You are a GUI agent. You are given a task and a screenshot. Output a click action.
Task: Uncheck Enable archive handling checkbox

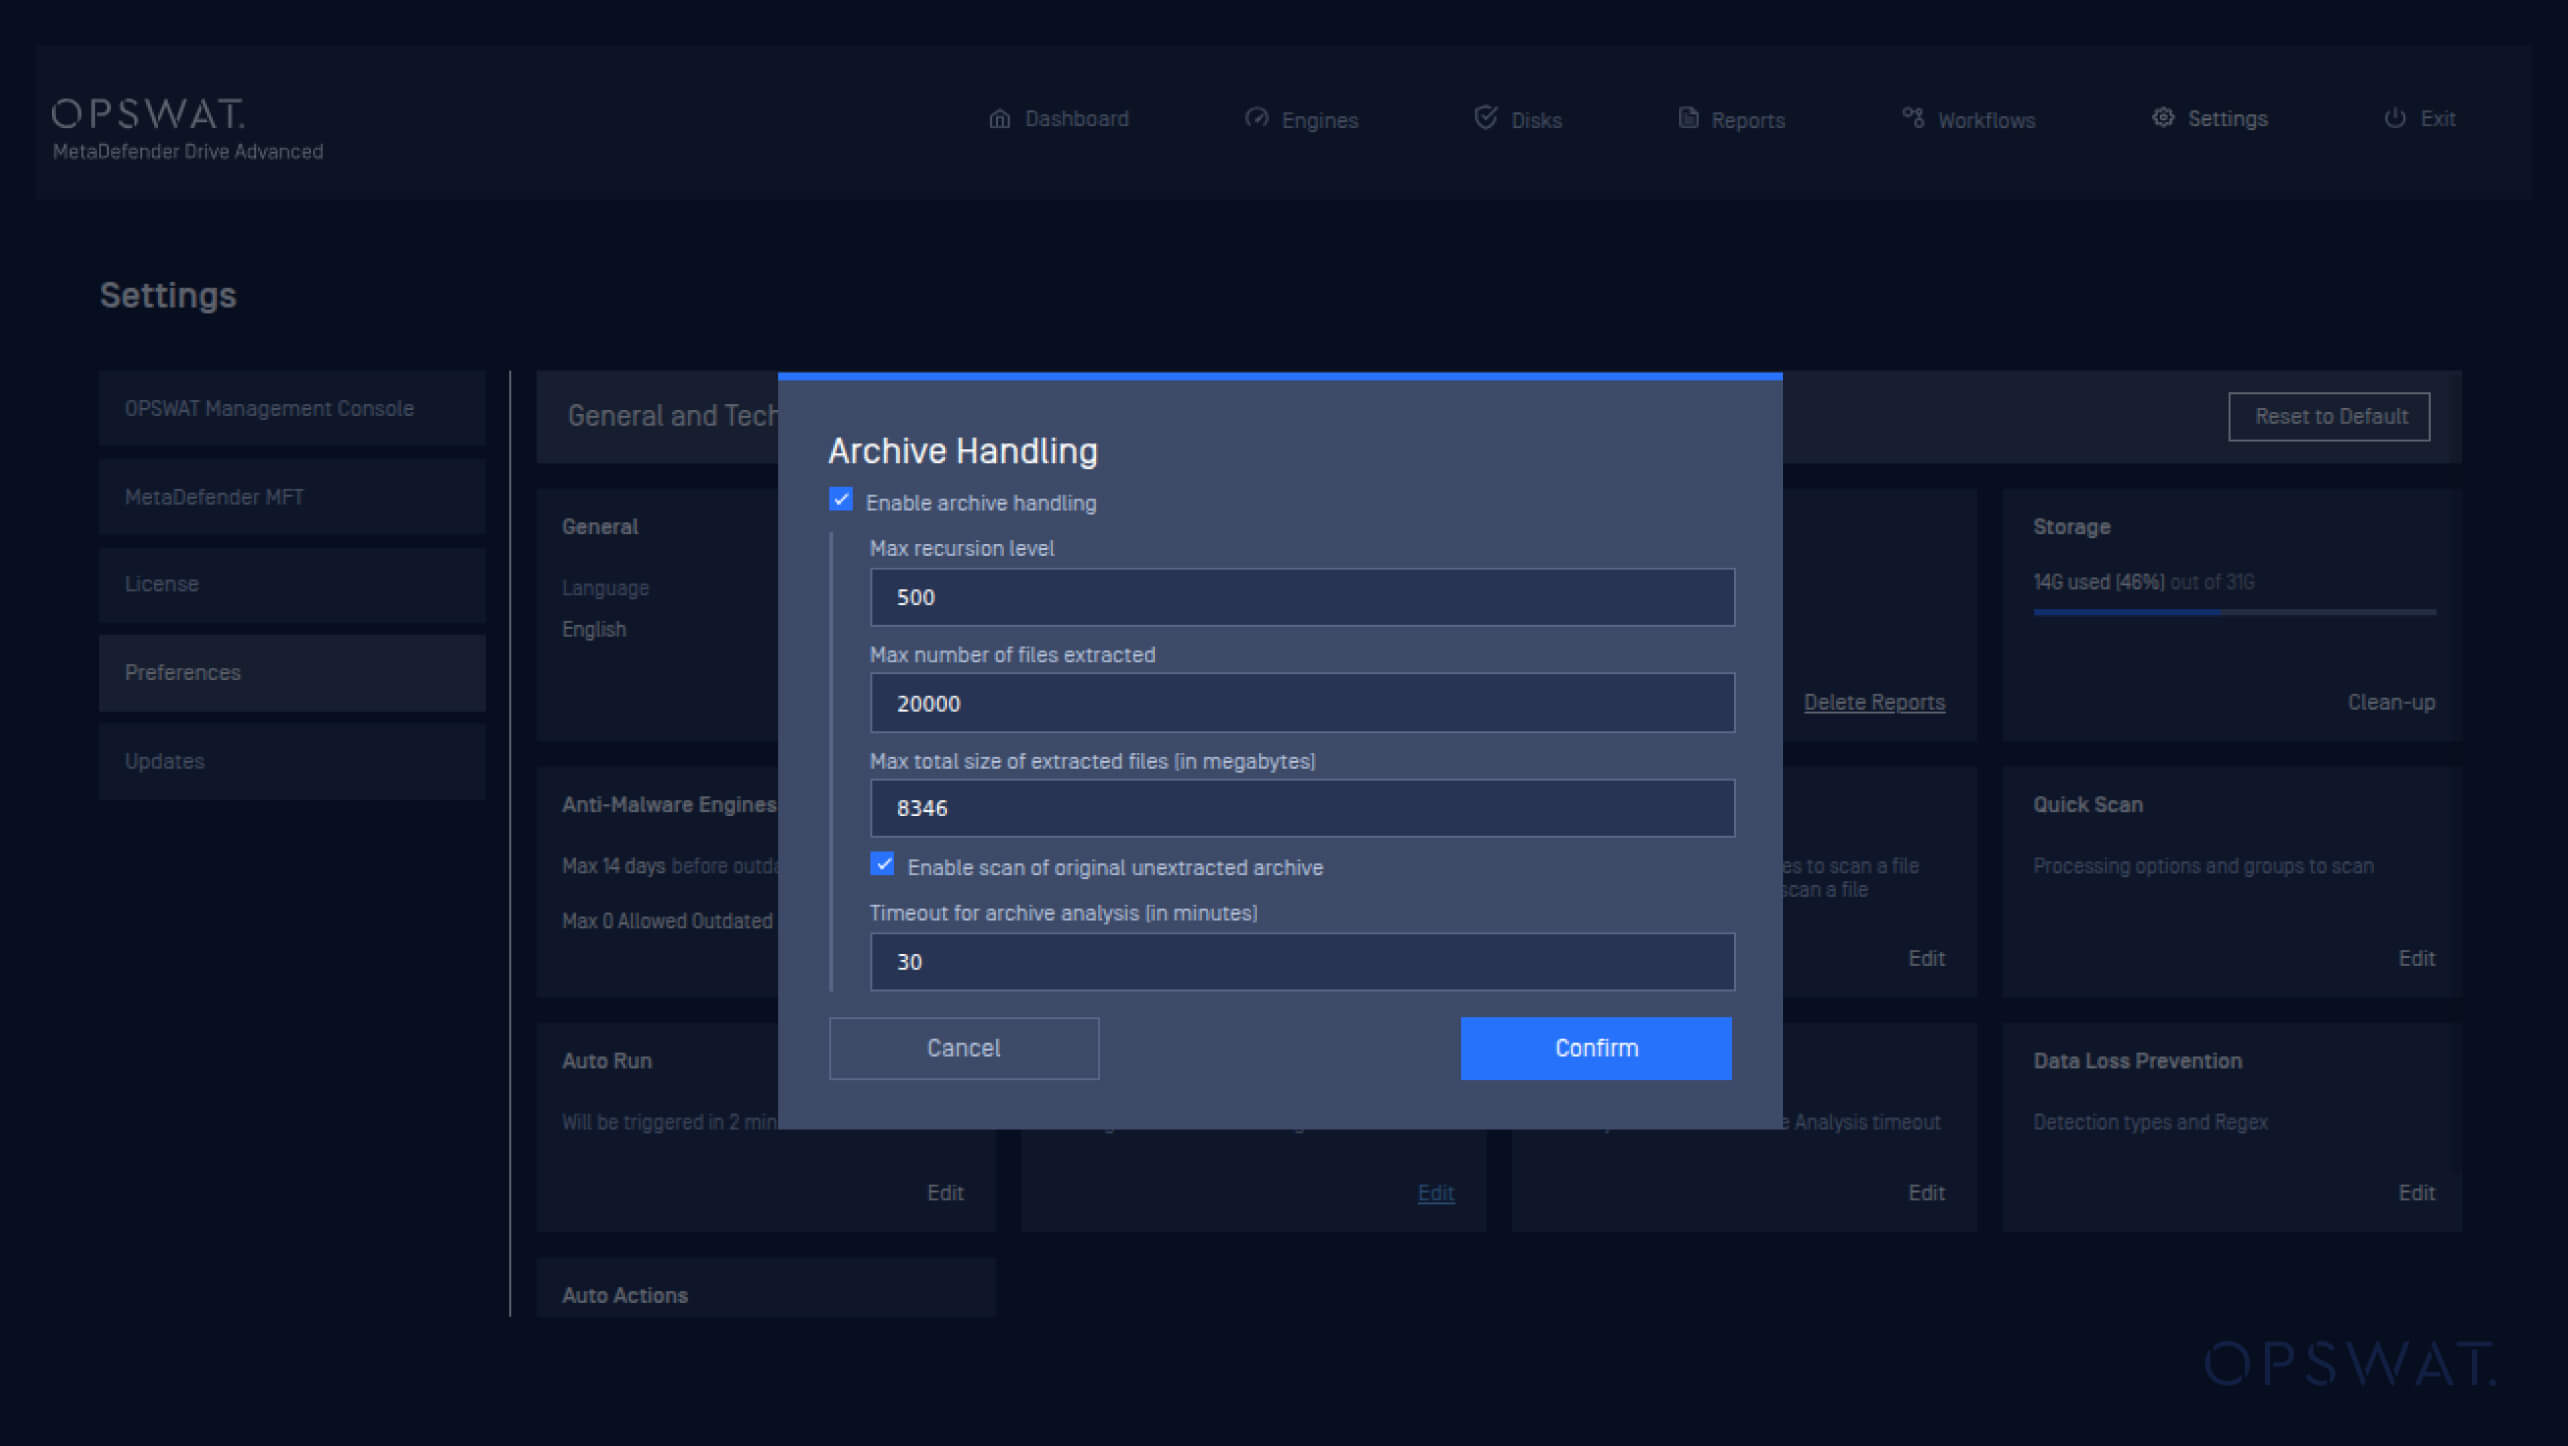pos(841,500)
